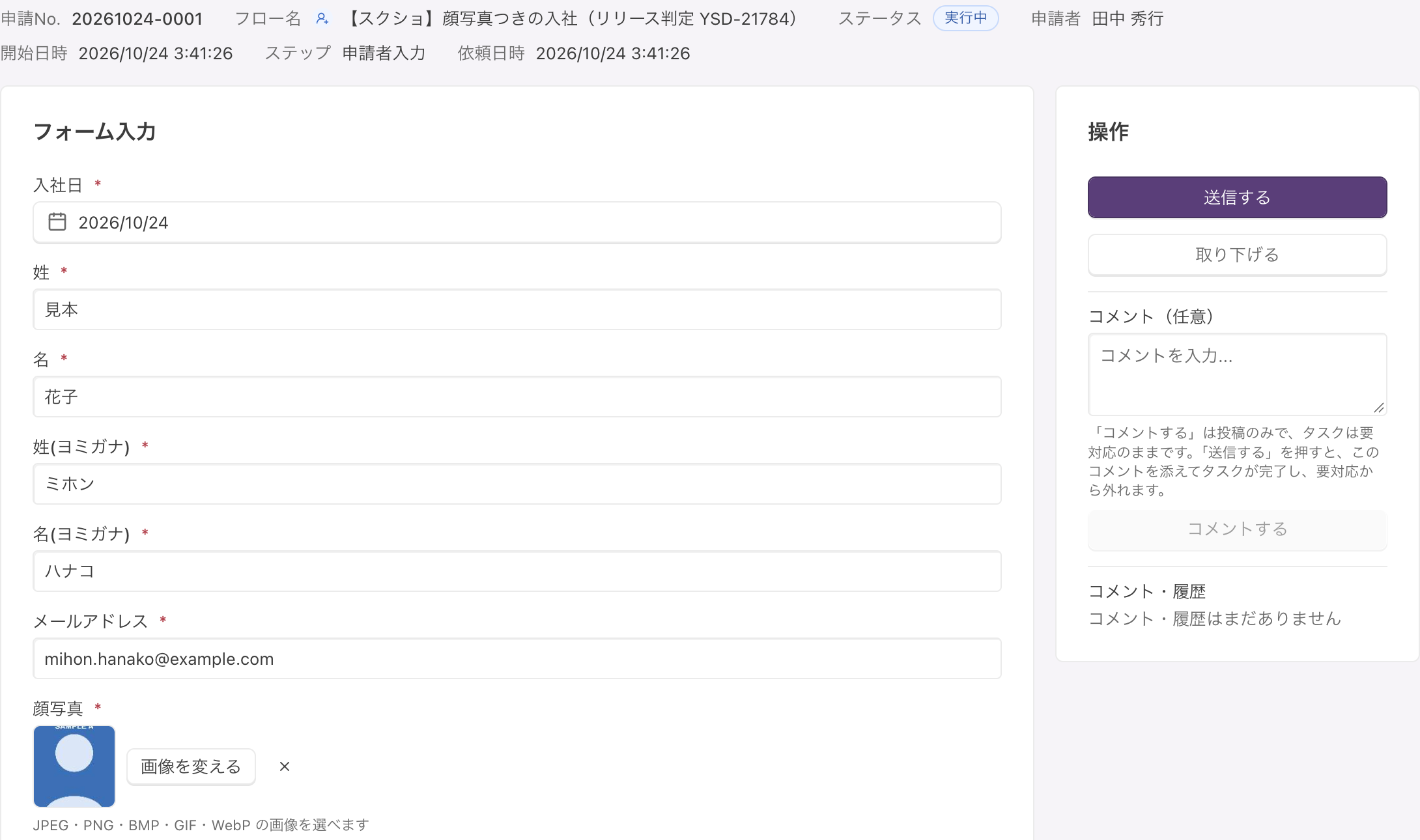Remove face photo with the × icon

[284, 767]
